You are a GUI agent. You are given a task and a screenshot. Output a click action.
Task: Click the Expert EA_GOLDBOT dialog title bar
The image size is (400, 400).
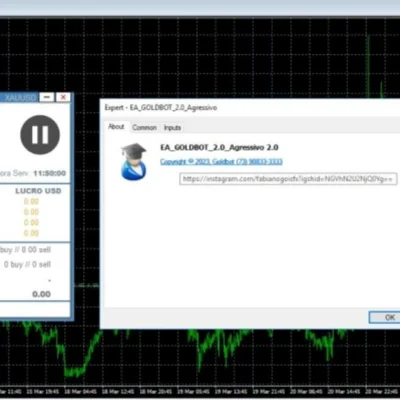click(x=250, y=108)
